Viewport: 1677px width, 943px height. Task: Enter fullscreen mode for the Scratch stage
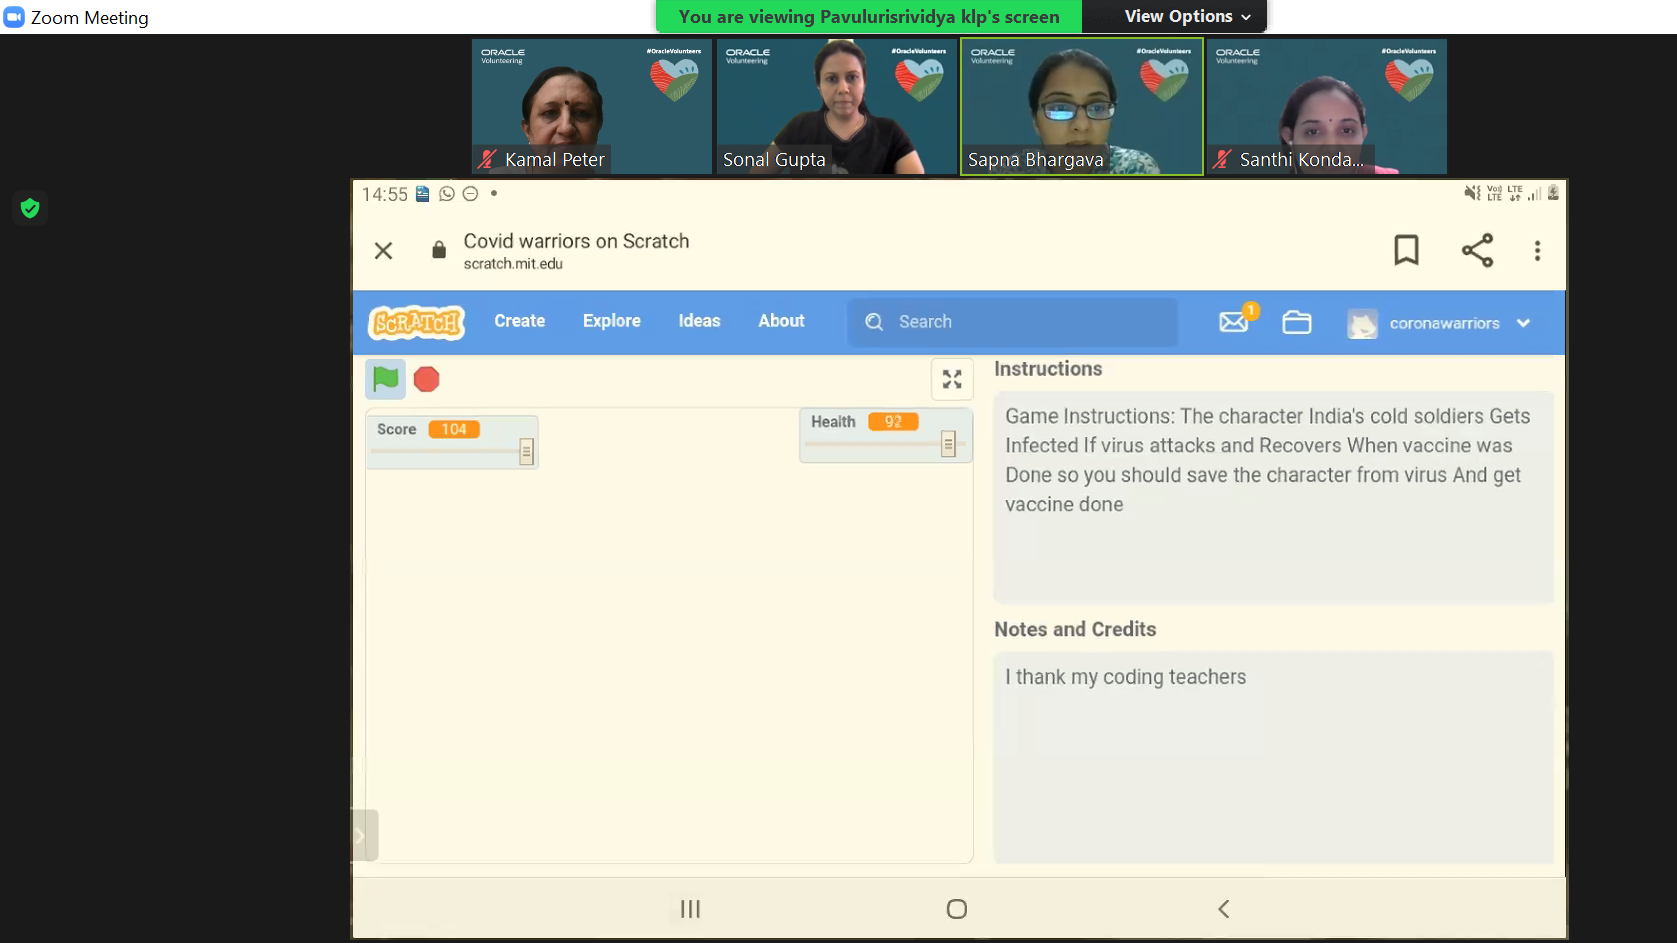[952, 379]
